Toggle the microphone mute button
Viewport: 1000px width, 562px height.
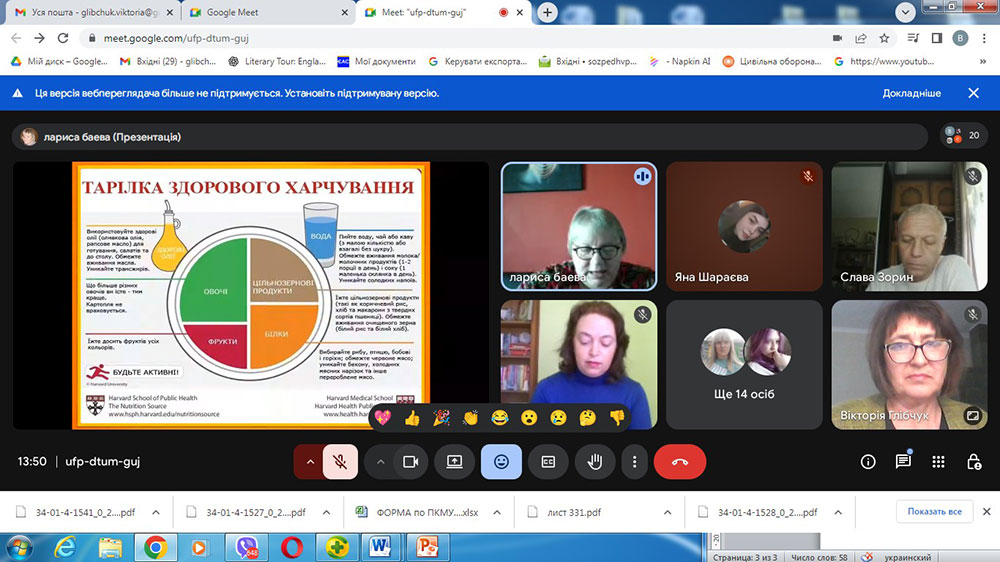[341, 462]
